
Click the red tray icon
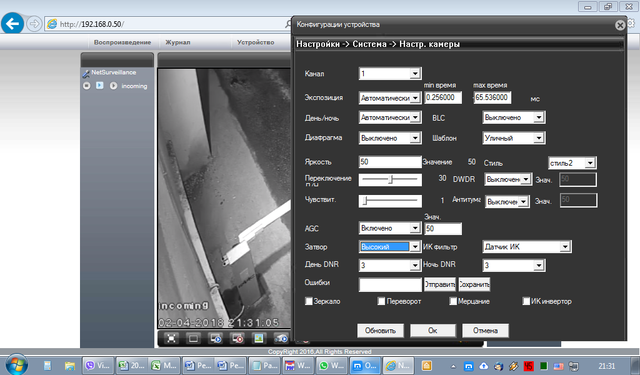(529, 366)
